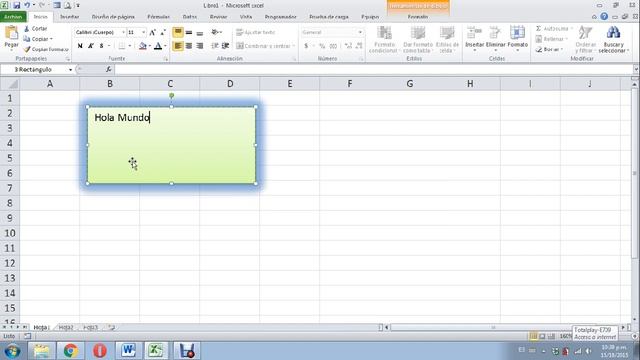Image resolution: width=640 pixels, height=360 pixels.
Task: Toggle center text alignment
Action: click(189, 46)
